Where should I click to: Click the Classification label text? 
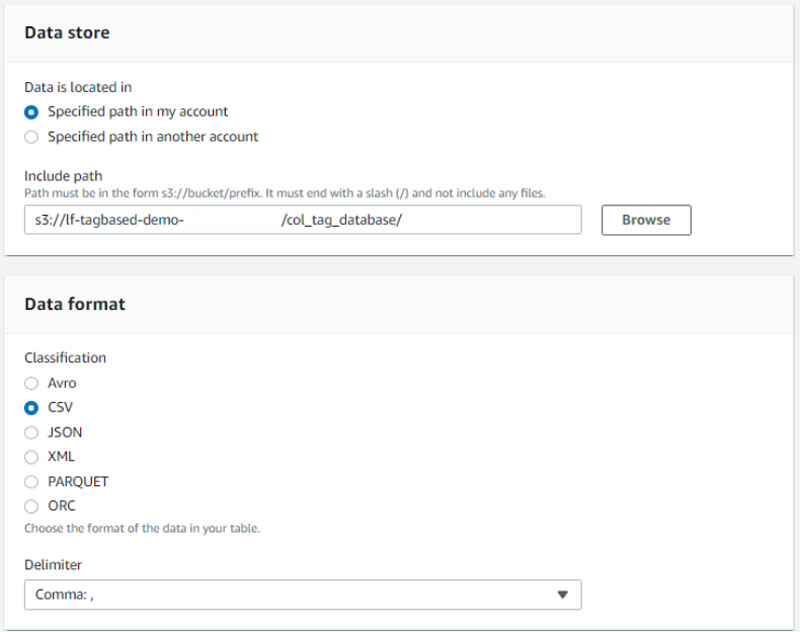[65, 358]
